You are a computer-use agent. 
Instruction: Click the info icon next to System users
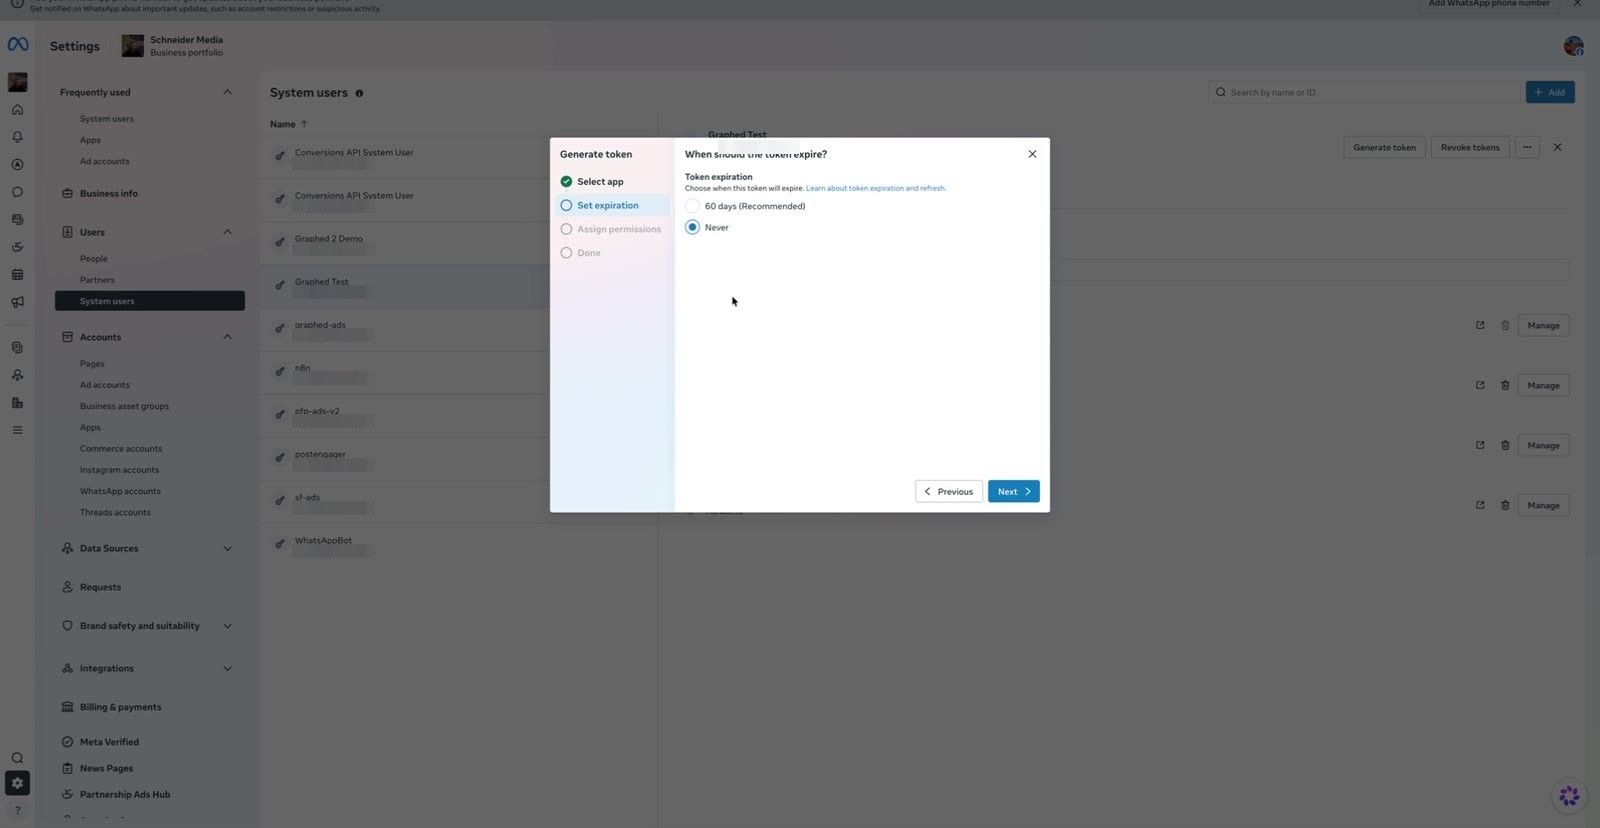tap(359, 93)
